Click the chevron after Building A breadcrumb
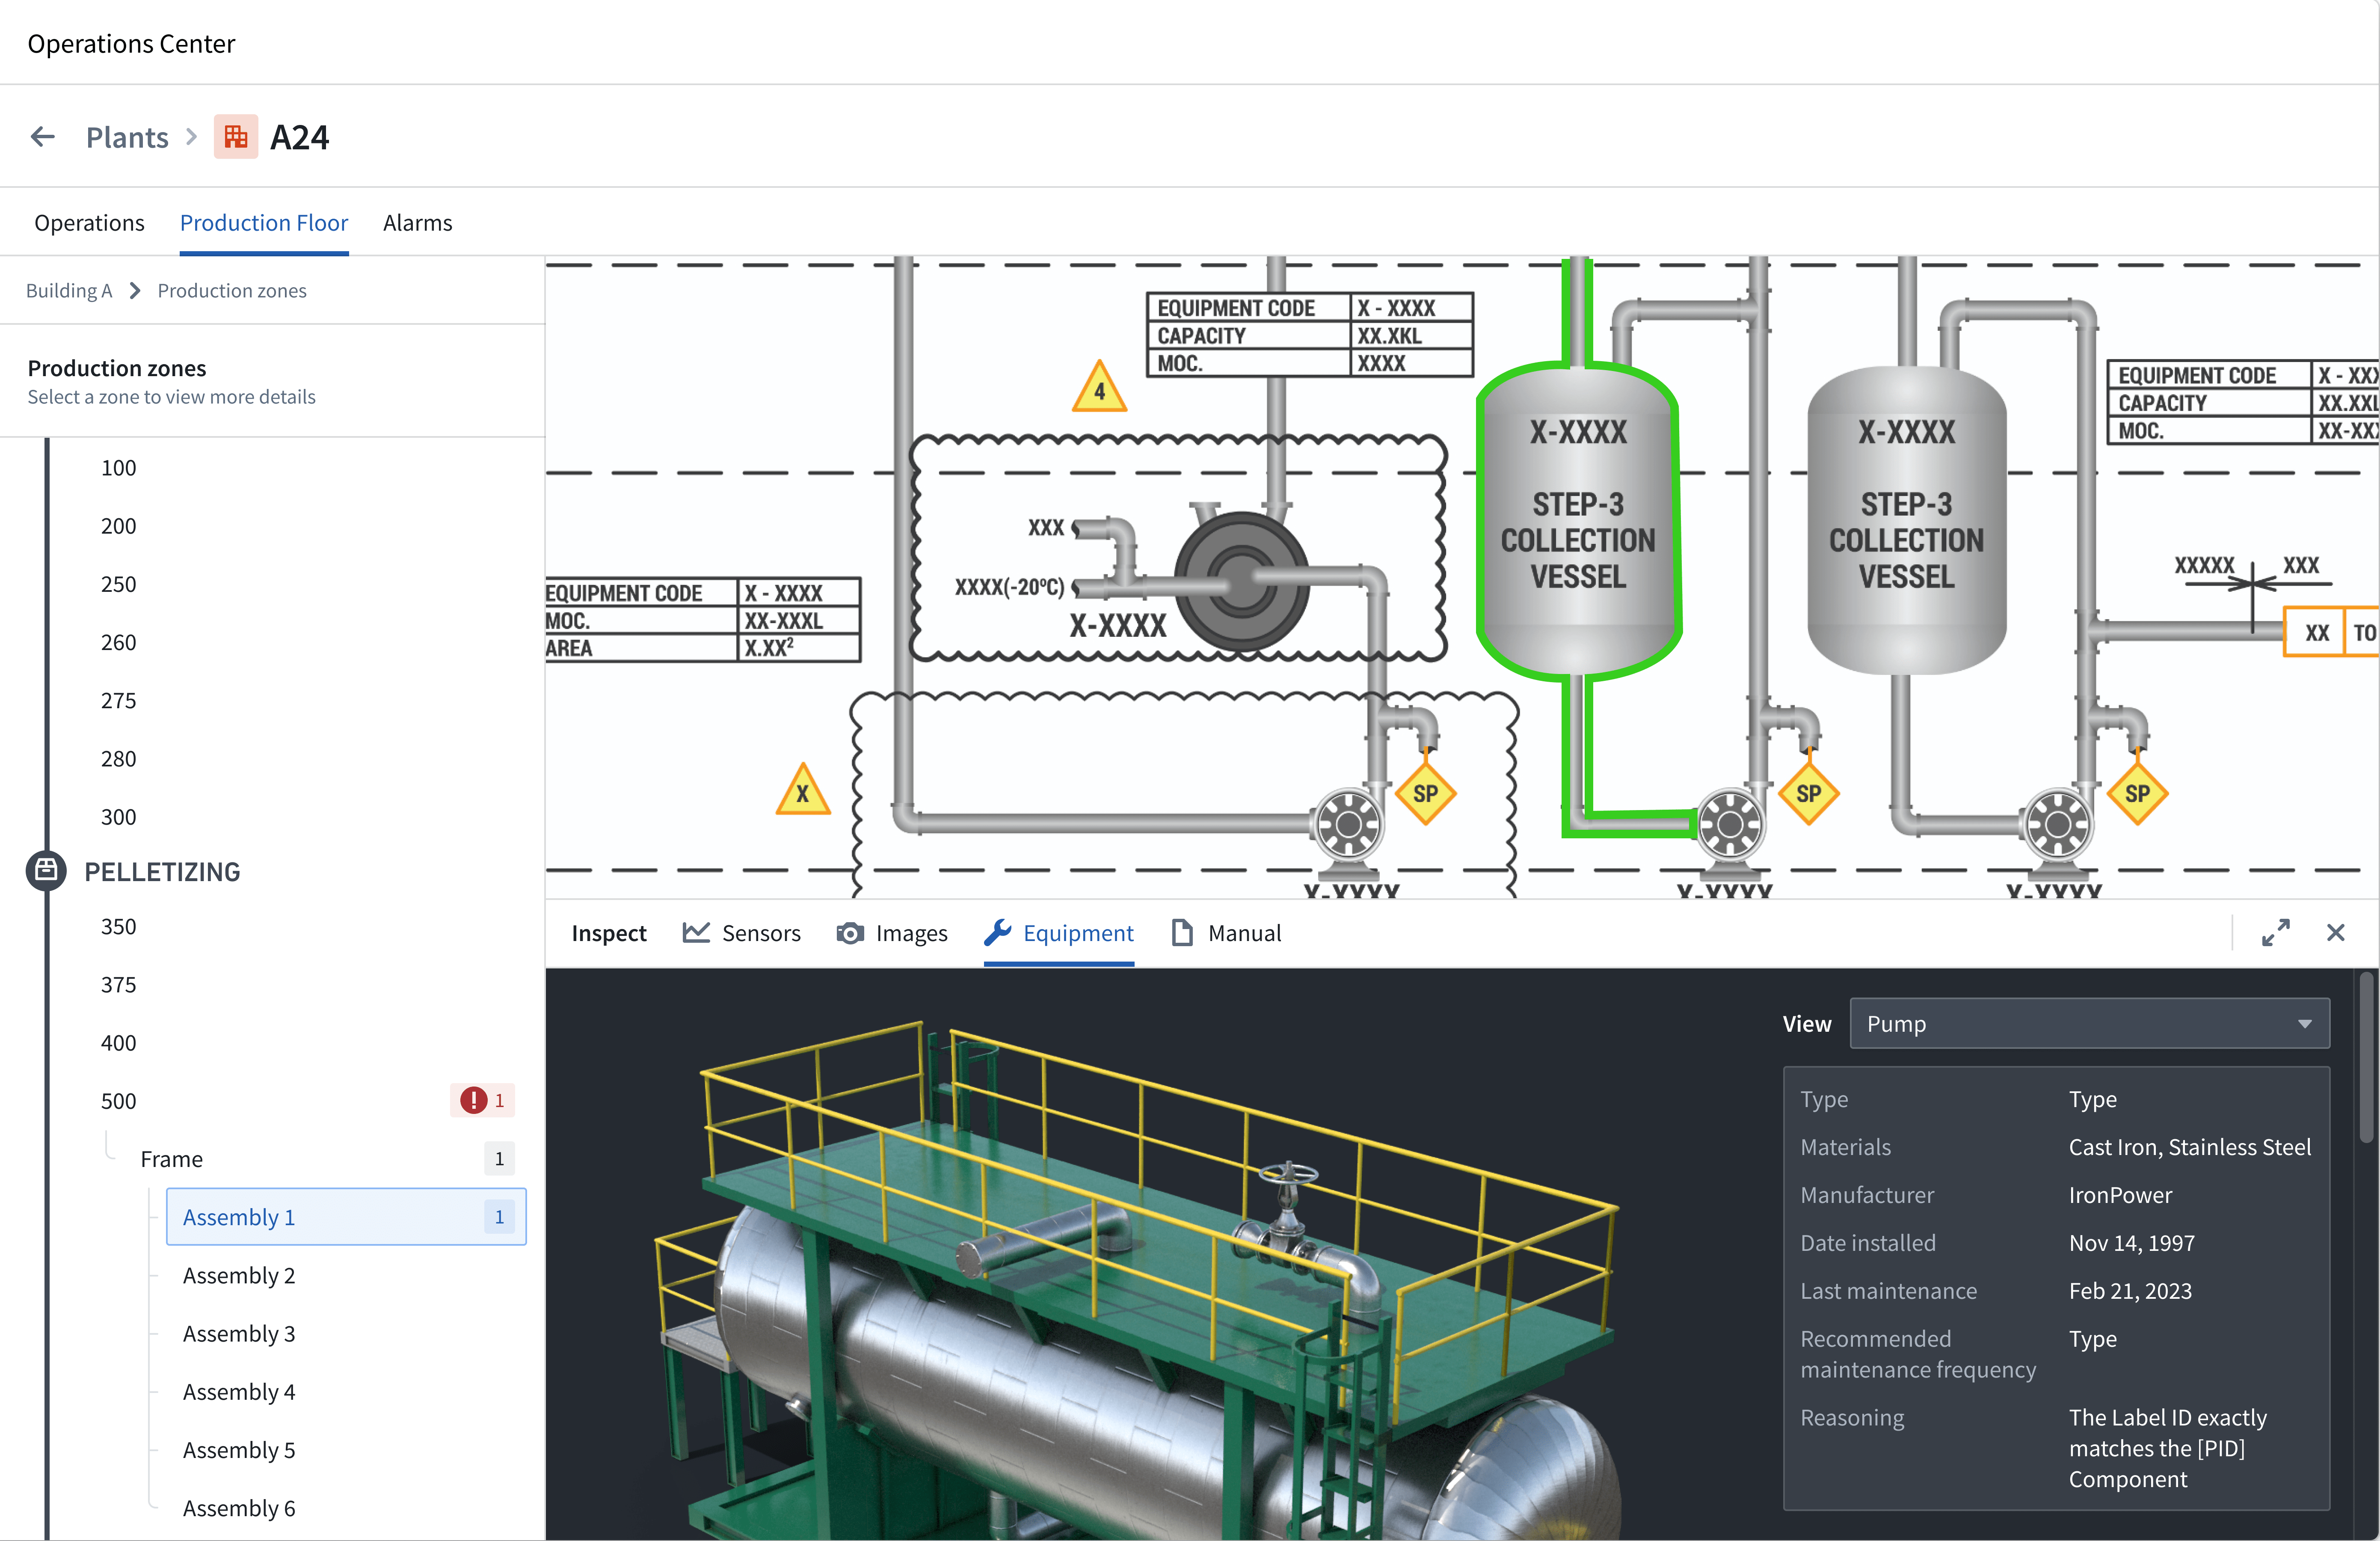Viewport: 2380px width, 1541px height. pyautogui.click(x=135, y=291)
